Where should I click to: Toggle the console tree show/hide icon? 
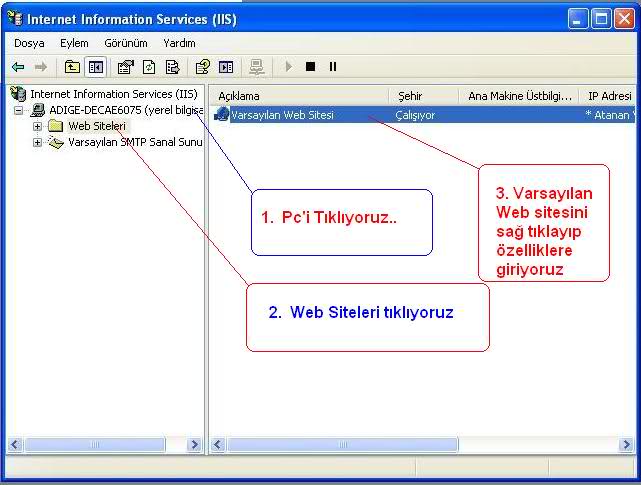(96, 67)
